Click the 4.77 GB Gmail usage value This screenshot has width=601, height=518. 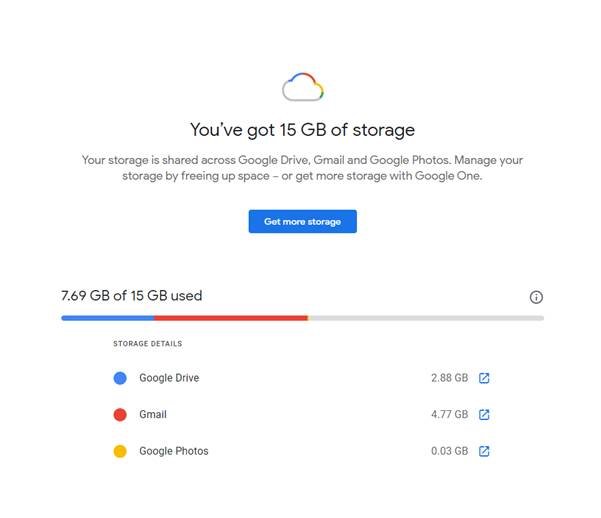449,414
